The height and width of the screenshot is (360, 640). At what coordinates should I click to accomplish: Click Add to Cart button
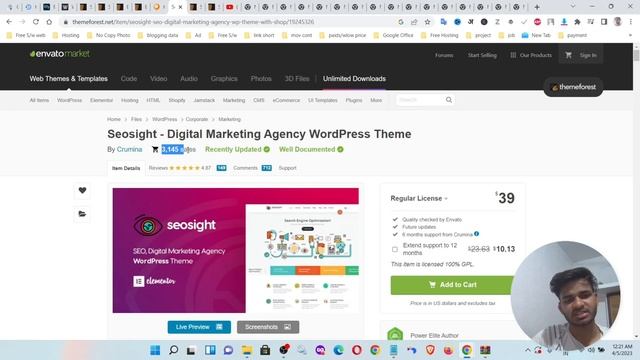(x=452, y=285)
